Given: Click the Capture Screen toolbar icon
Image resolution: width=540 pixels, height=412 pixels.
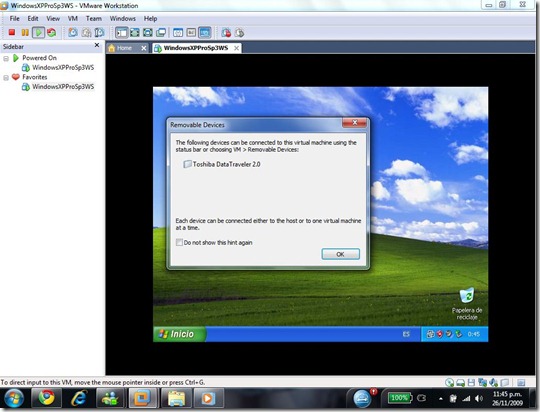Looking at the screenshot, I should point(226,33).
